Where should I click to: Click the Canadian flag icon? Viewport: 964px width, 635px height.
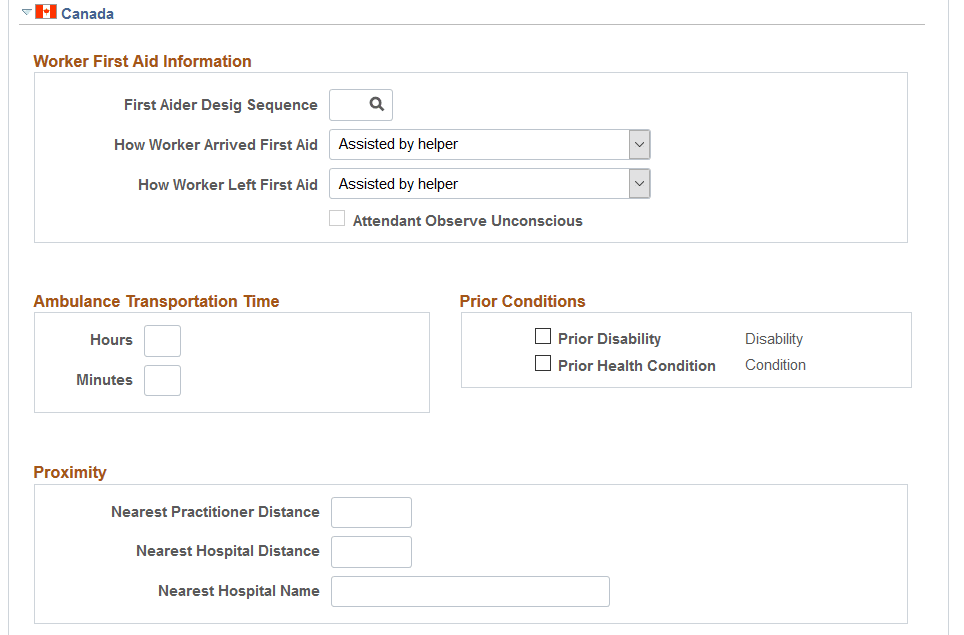pos(45,13)
